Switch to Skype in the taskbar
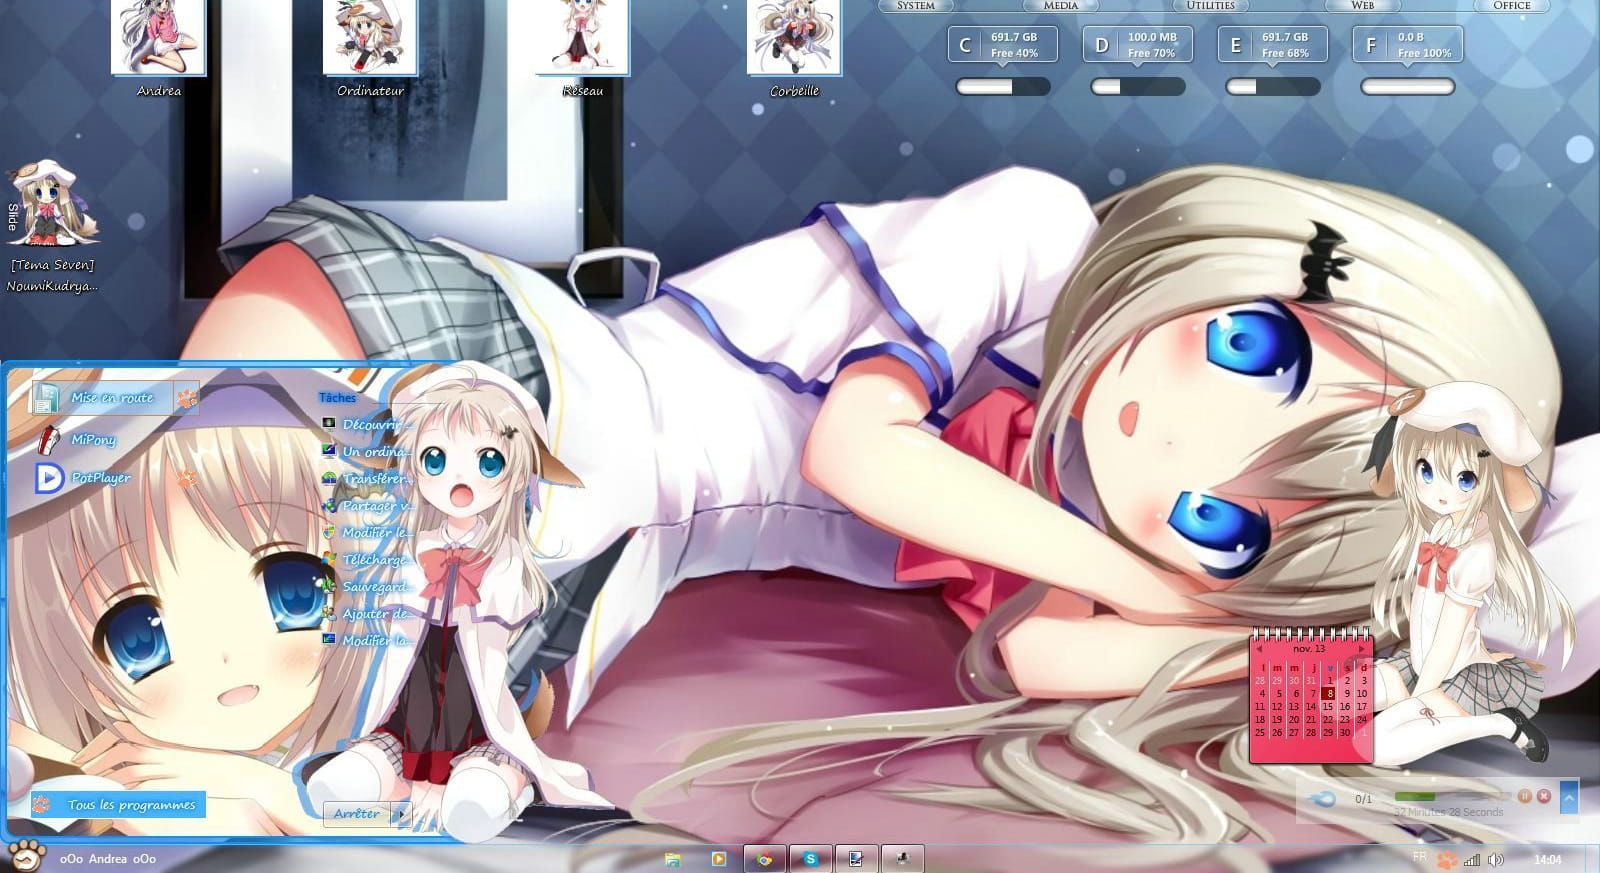Image resolution: width=1600 pixels, height=873 pixels. coord(811,859)
